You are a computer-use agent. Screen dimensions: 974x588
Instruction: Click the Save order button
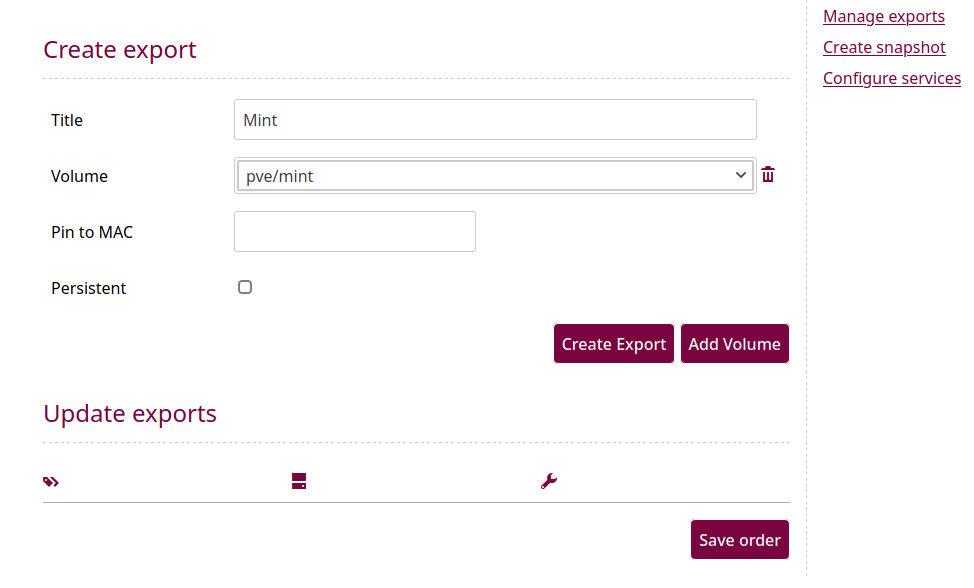pyautogui.click(x=740, y=540)
